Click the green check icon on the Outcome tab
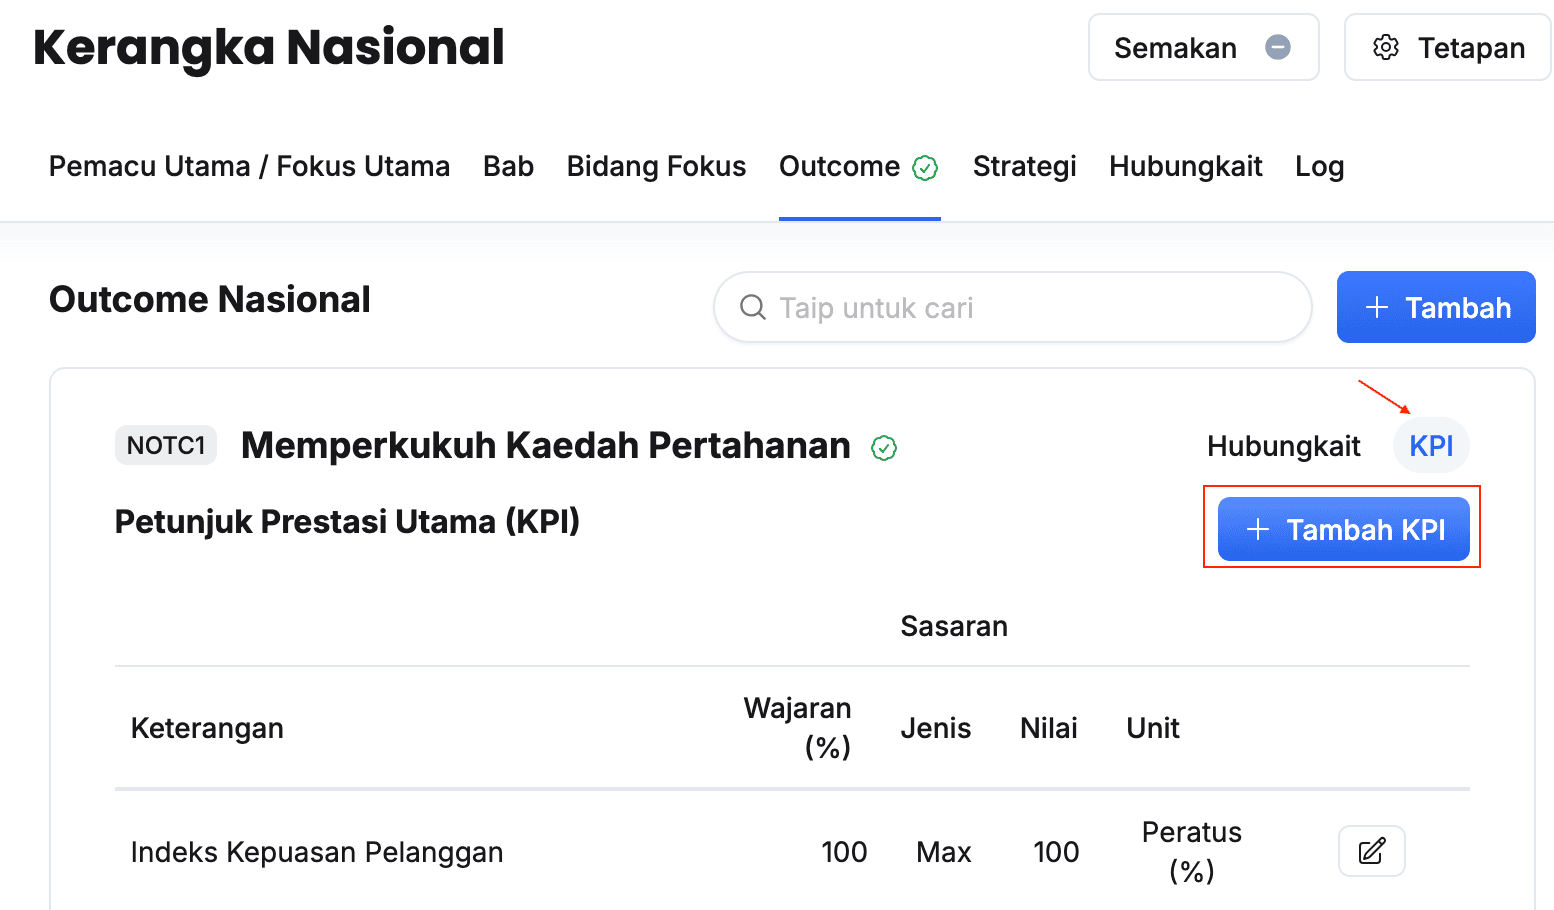Image resolution: width=1554 pixels, height=910 pixels. pos(925,168)
